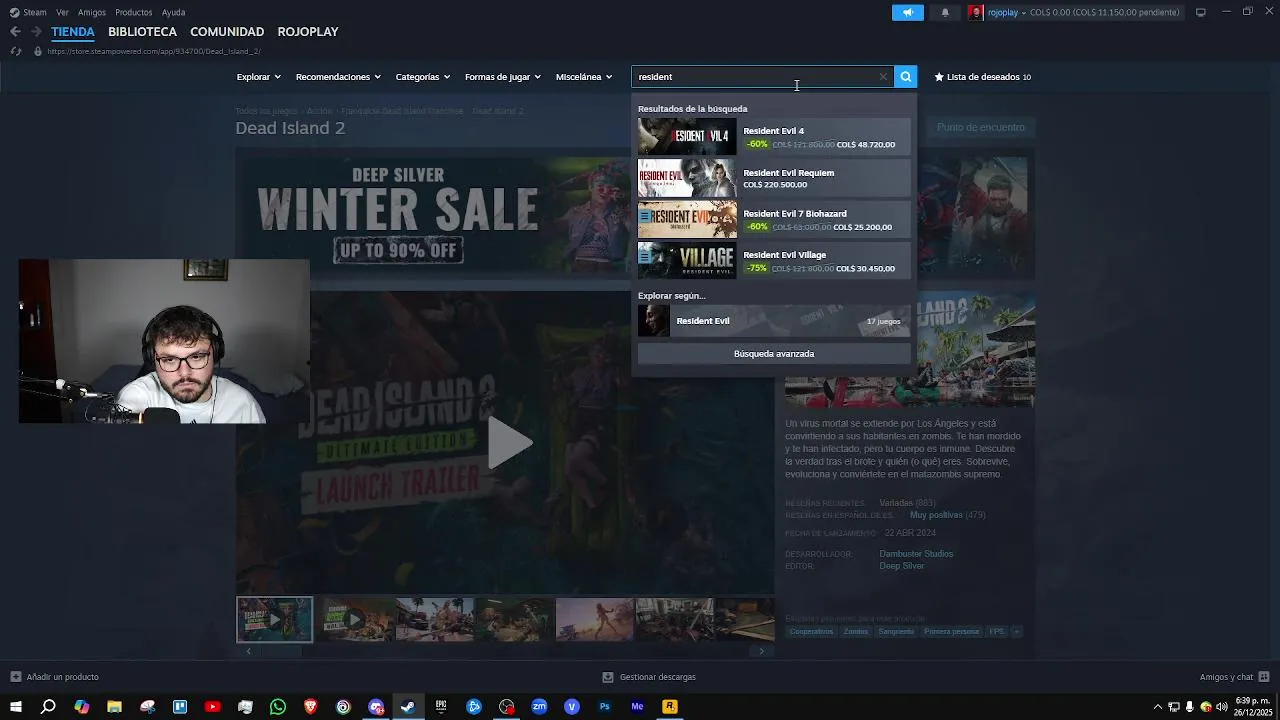This screenshot has height=720, width=1280.
Task: Play the Dead Island 2 launch trailer
Action: (509, 442)
